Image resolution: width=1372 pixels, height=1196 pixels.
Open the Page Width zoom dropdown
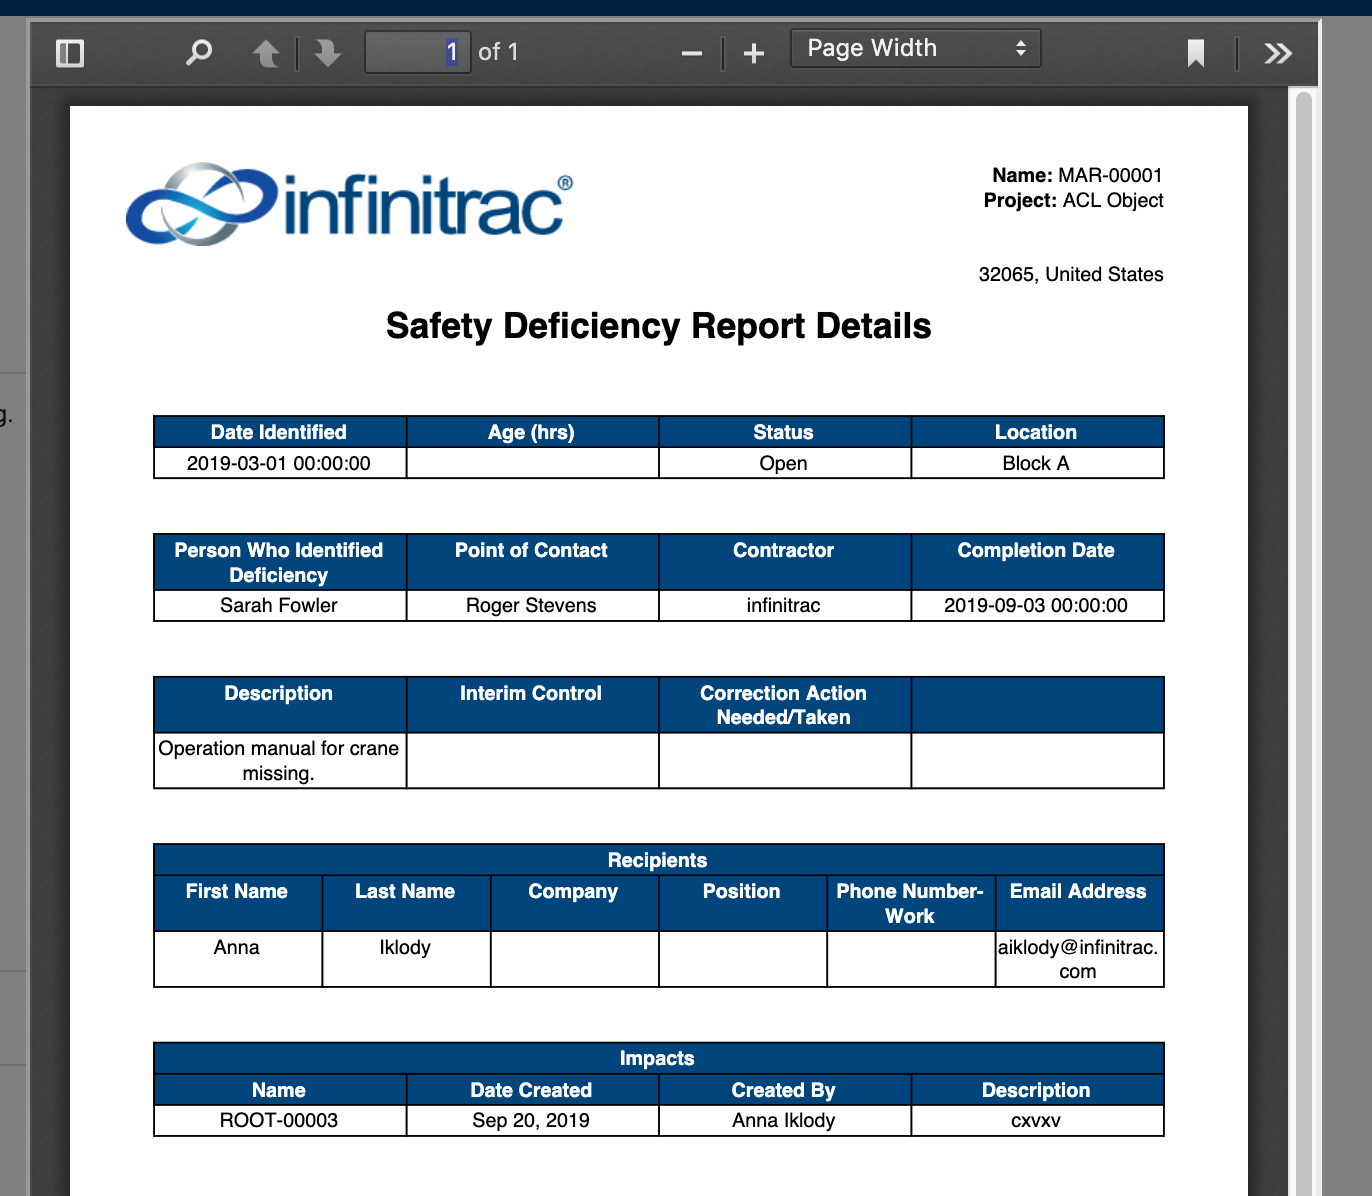tap(915, 48)
